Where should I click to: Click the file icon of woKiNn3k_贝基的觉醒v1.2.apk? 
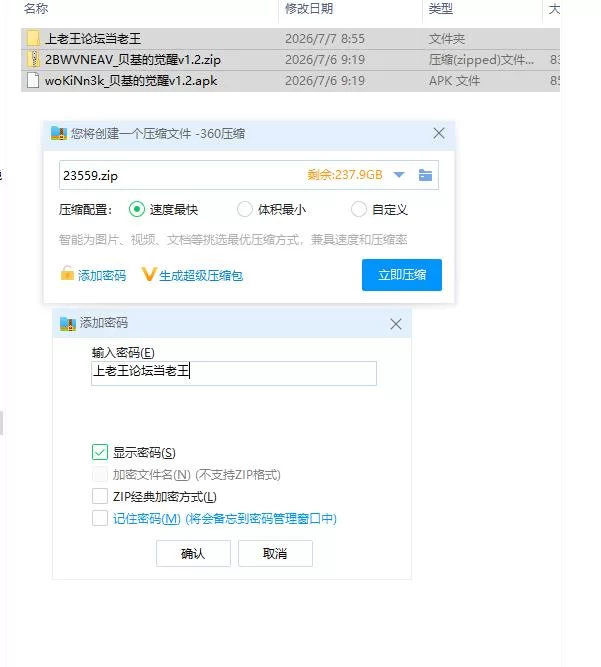(x=33, y=80)
